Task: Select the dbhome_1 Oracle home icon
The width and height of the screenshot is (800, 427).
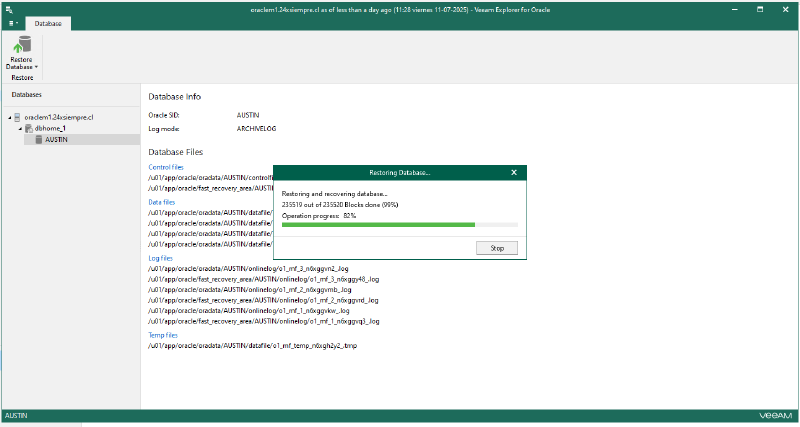Action: tap(29, 129)
